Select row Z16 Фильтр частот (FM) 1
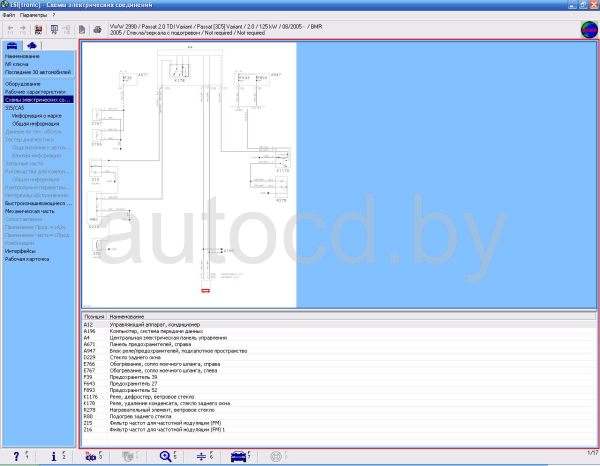Screen dimensions: 600x466 [339, 430]
